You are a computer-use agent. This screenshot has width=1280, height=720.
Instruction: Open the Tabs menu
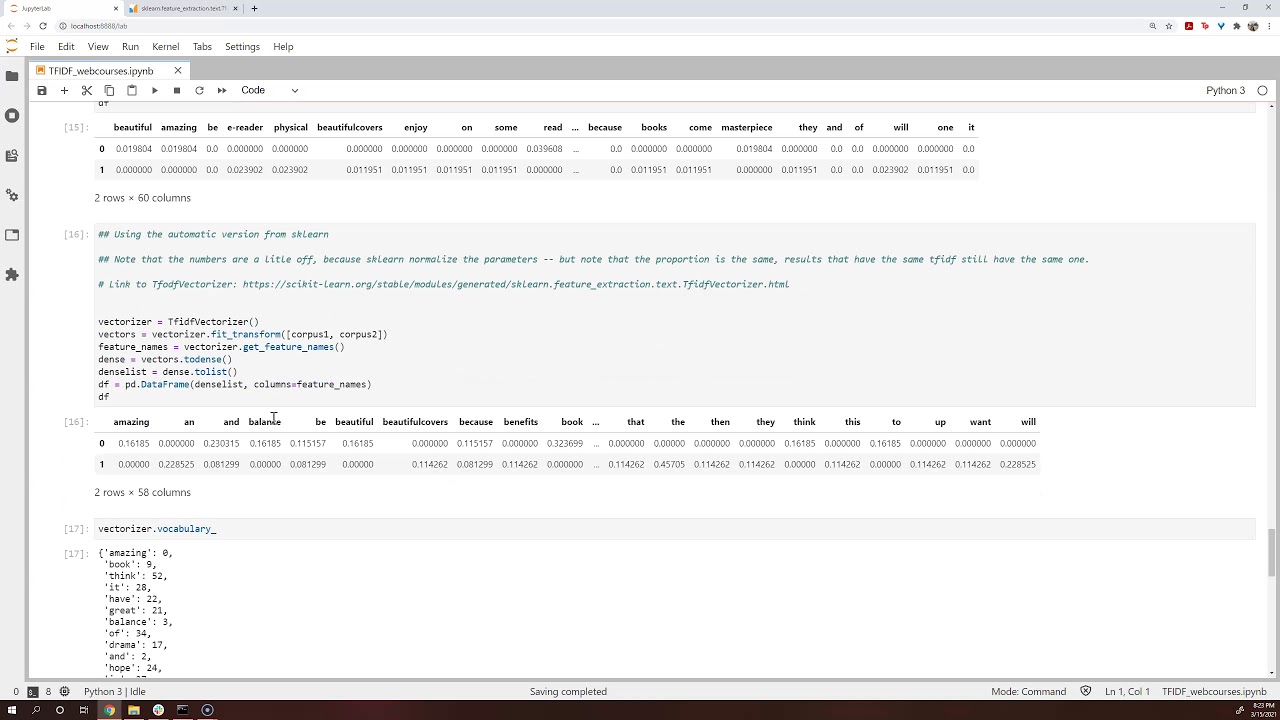(x=202, y=46)
